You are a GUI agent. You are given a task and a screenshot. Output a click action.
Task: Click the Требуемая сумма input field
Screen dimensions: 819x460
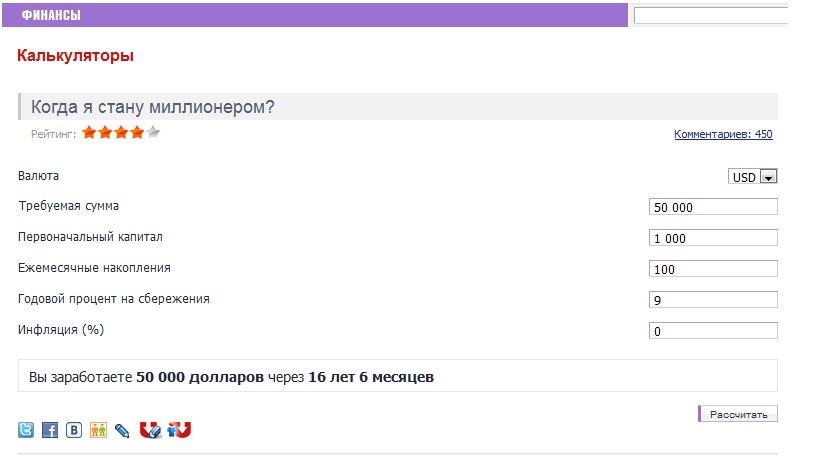713,207
